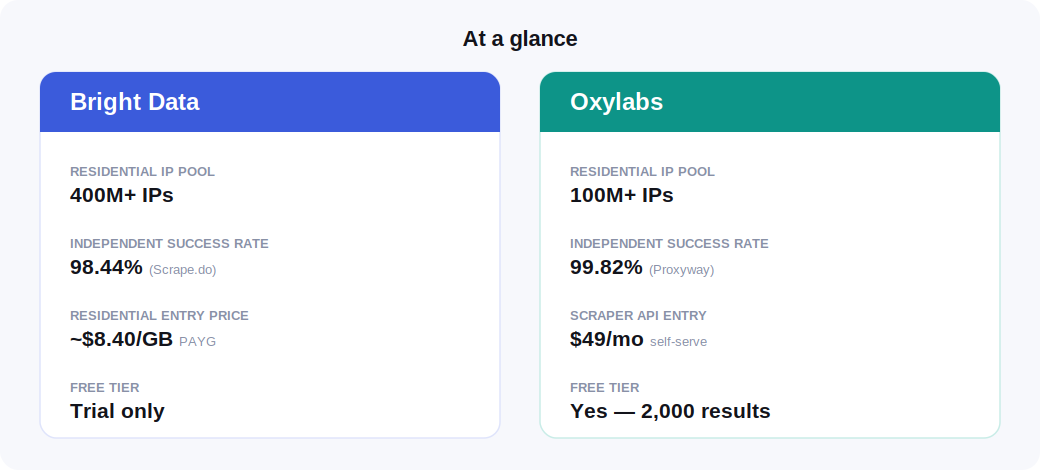Click Oxylabs' "INDEPENDENT SUCCESS RATE" label
The image size is (1040, 470).
tap(670, 244)
